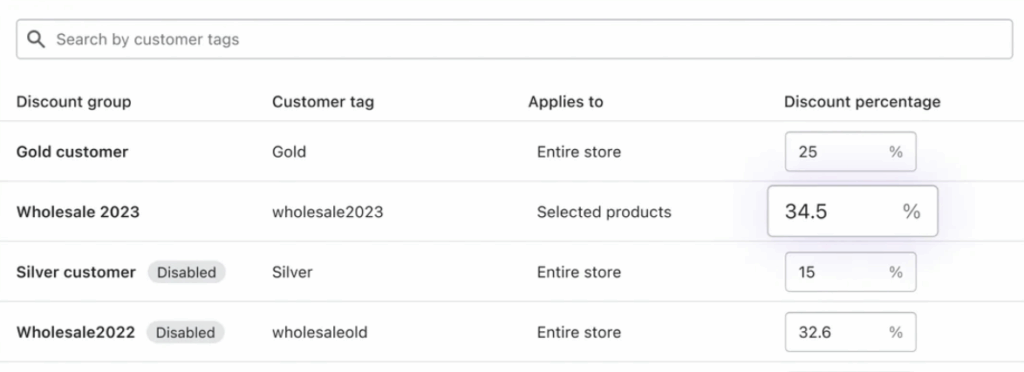Select the Customer tag column header
The width and height of the screenshot is (1024, 372).
pyautogui.click(x=323, y=102)
